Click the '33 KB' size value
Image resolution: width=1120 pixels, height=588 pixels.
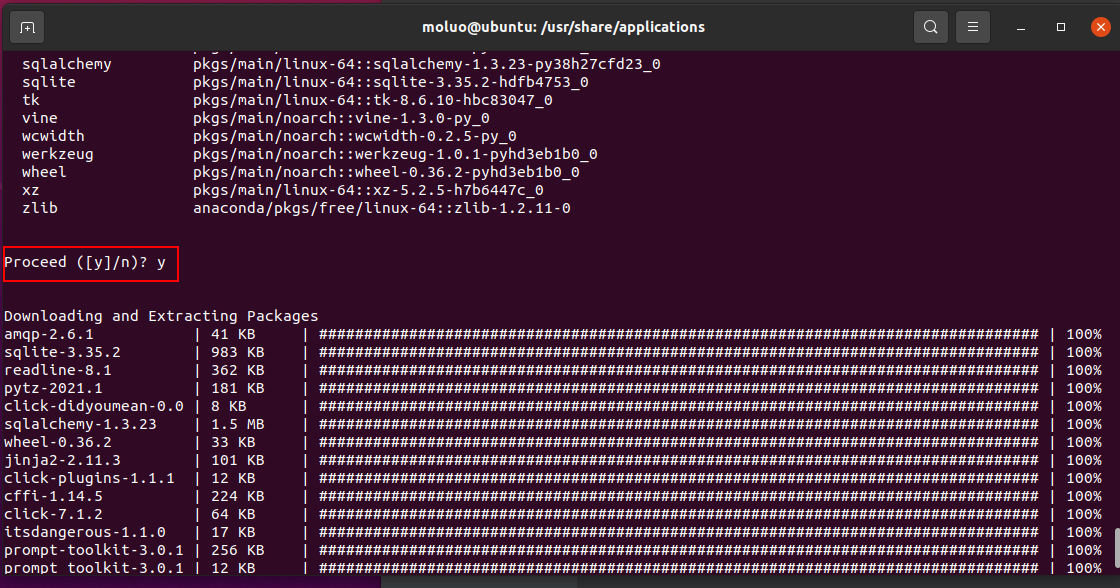click(233, 442)
